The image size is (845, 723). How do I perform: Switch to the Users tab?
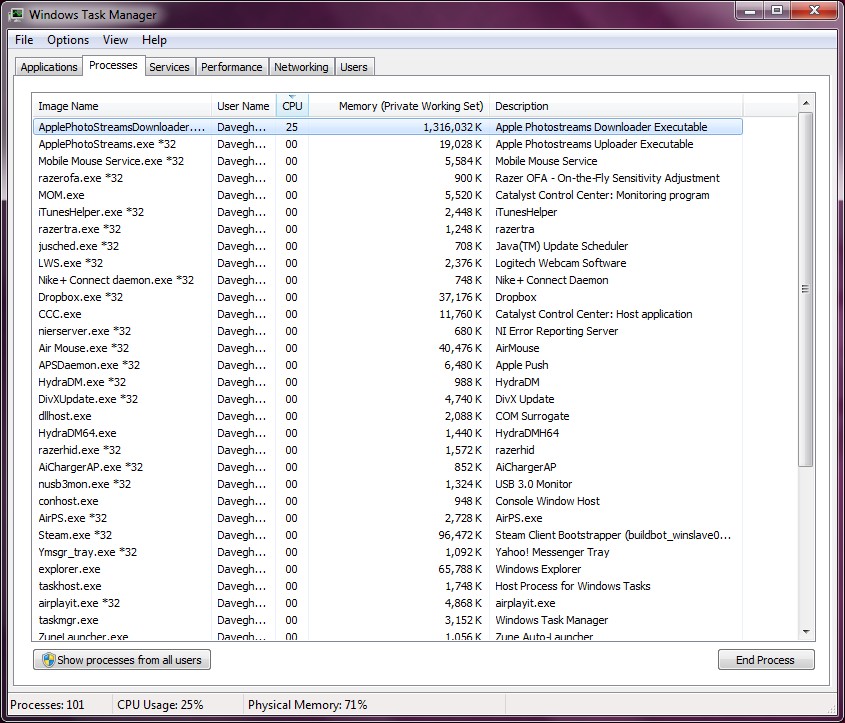(x=354, y=67)
